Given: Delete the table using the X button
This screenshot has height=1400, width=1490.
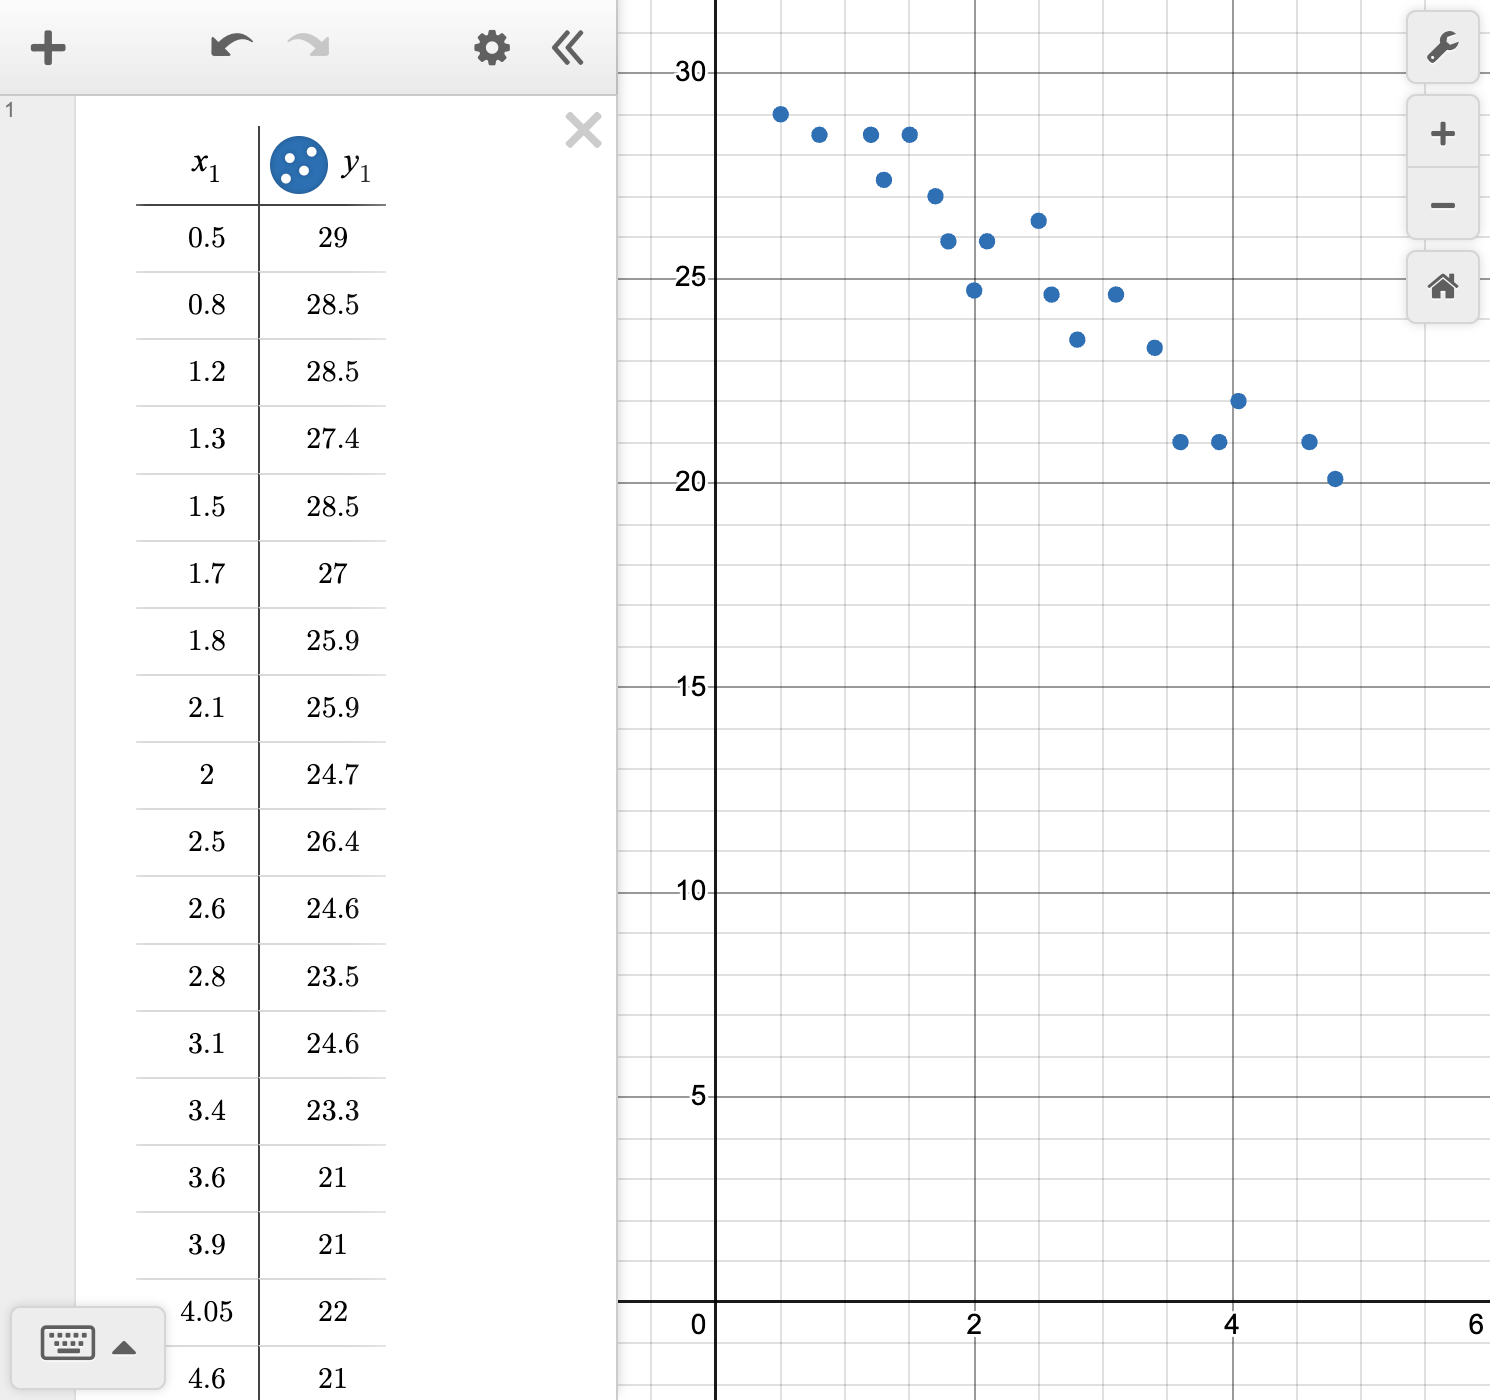Looking at the screenshot, I should 583,130.
